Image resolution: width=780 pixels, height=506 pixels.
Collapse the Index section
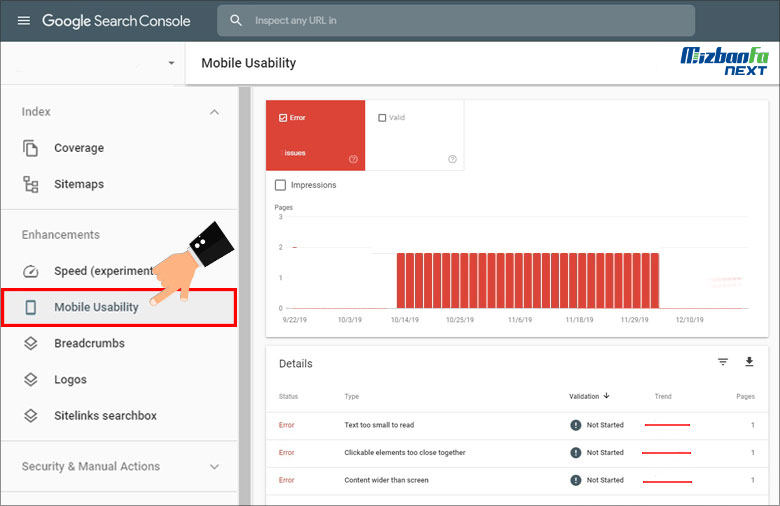pos(214,112)
